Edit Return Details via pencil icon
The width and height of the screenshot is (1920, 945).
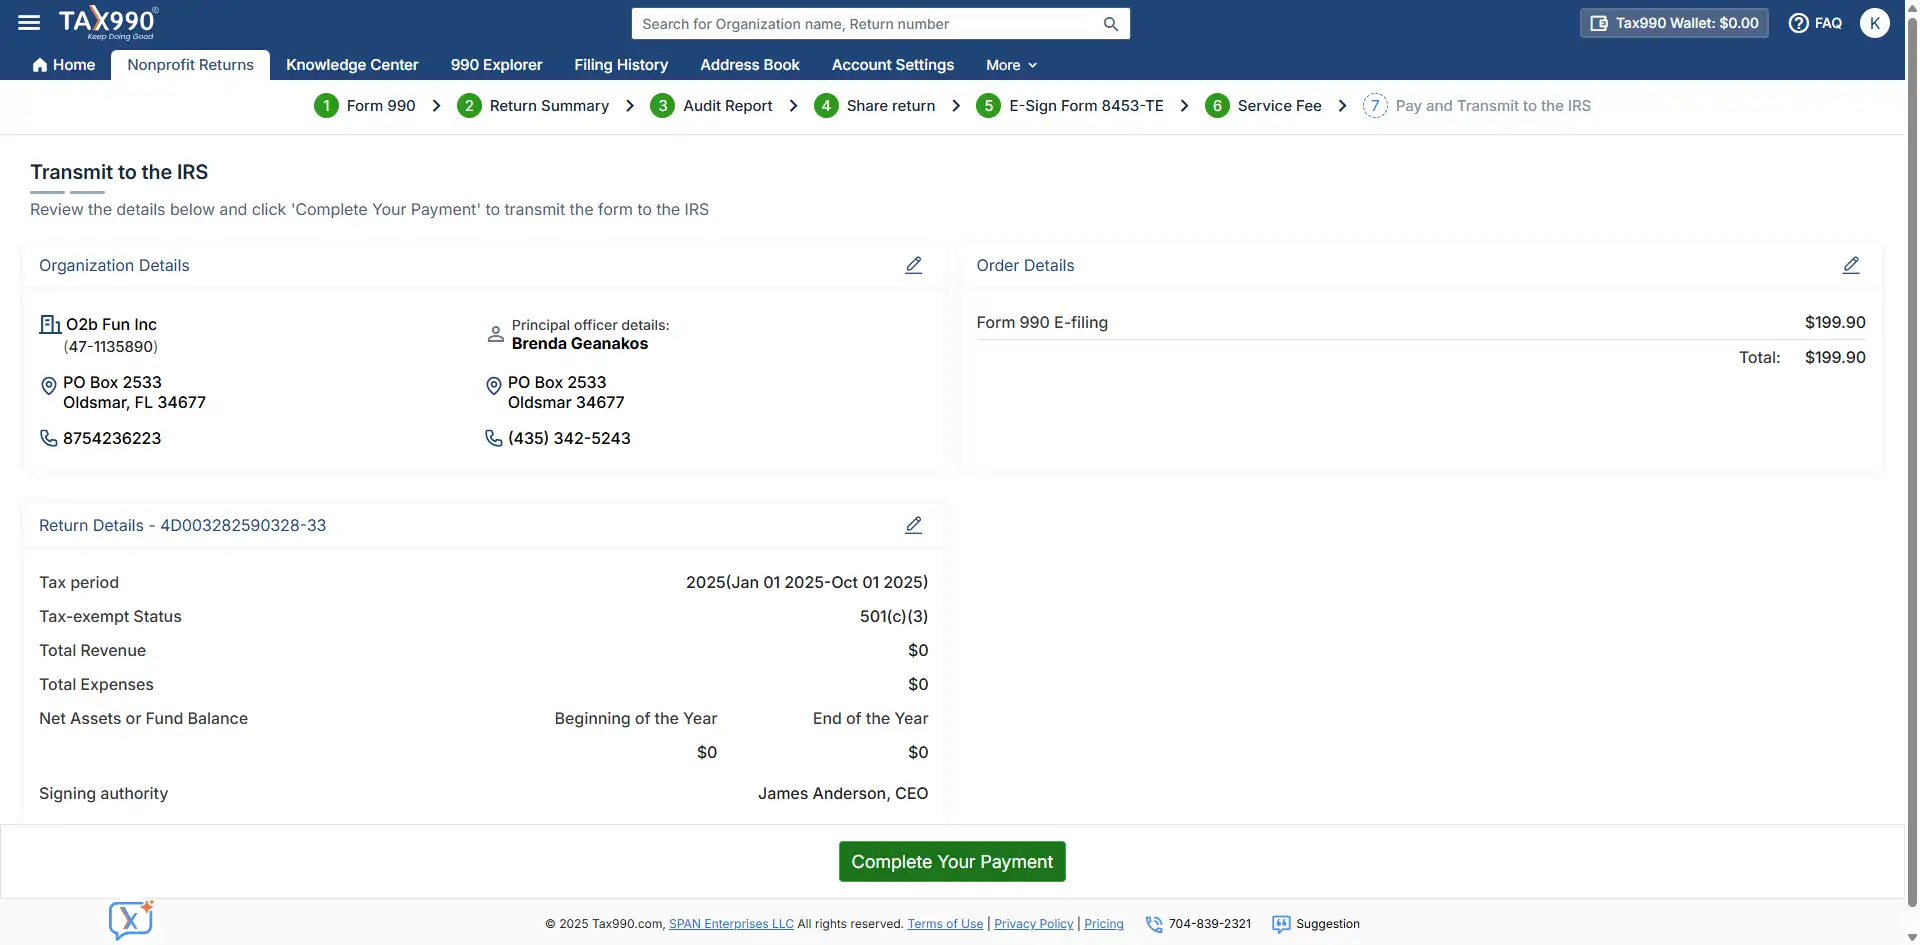[x=913, y=525]
